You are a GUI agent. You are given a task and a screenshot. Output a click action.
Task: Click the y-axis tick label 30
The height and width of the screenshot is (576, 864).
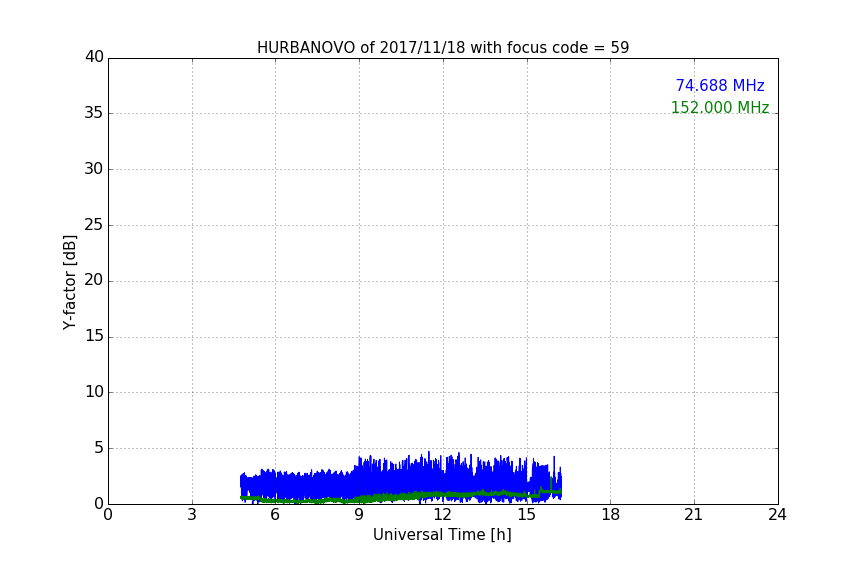94,169
